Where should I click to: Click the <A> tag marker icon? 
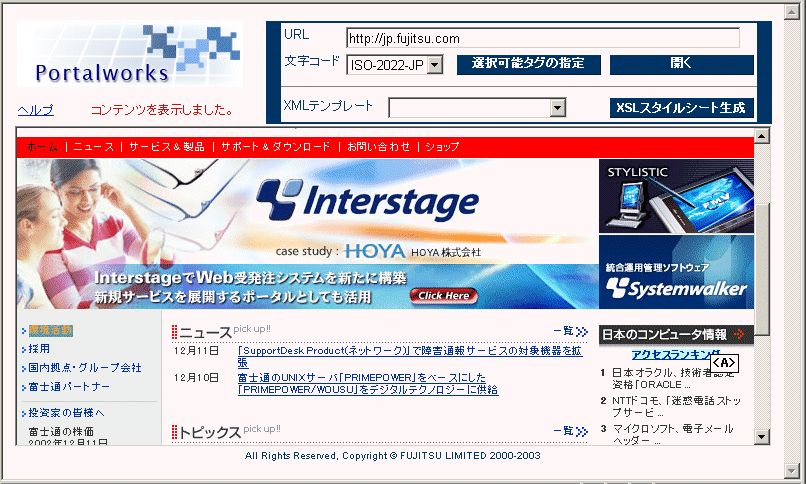724,363
